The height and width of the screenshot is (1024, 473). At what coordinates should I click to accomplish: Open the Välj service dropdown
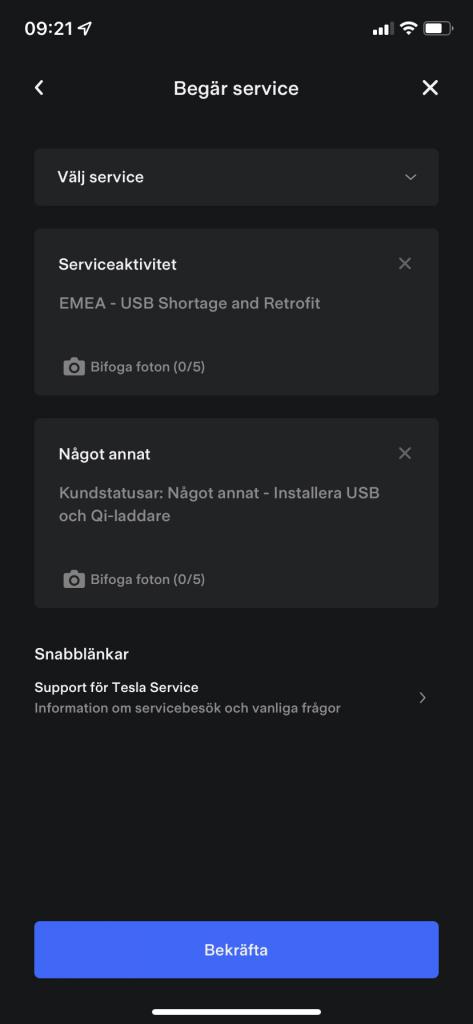(236, 177)
